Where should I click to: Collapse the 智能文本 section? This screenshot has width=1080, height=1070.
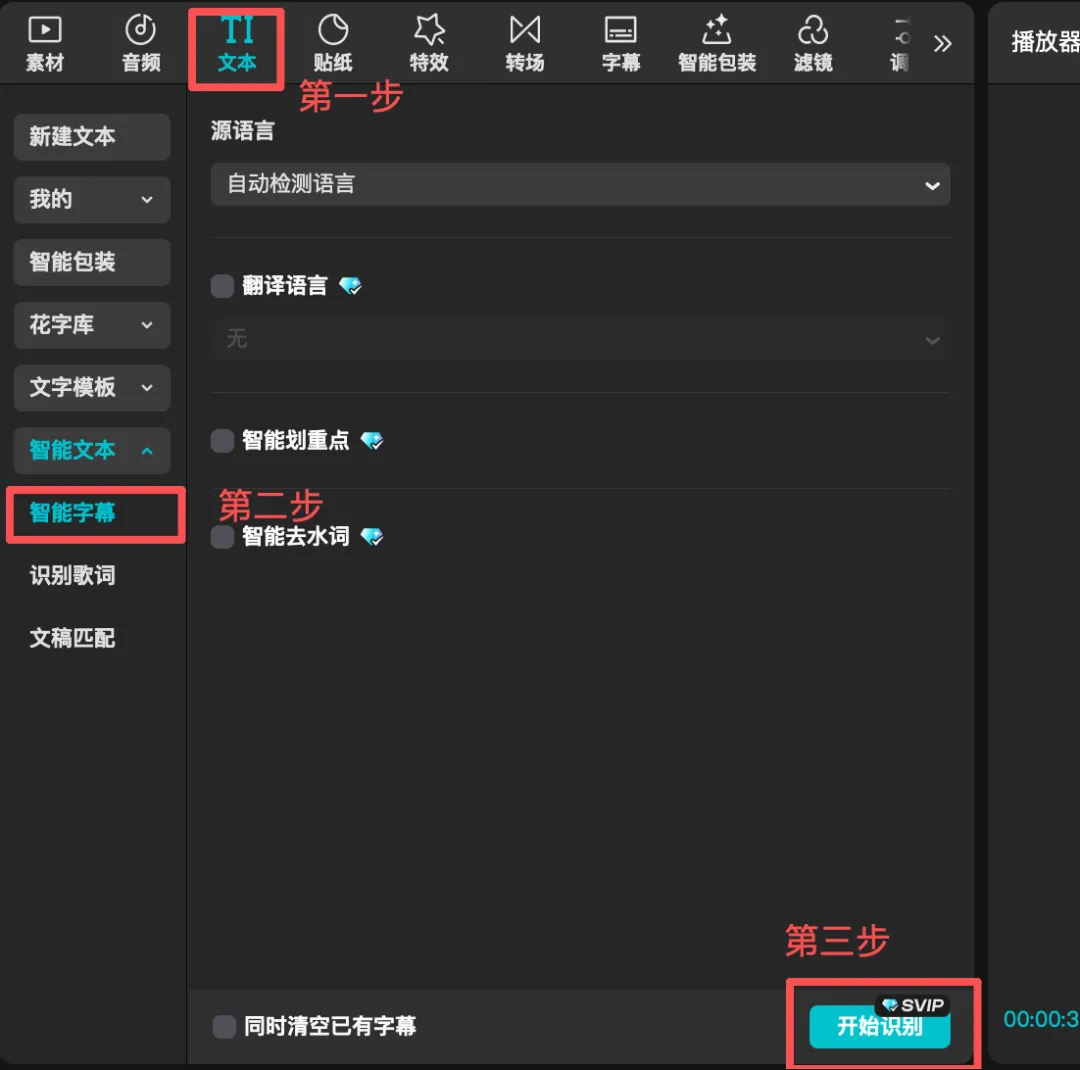pyautogui.click(x=91, y=450)
